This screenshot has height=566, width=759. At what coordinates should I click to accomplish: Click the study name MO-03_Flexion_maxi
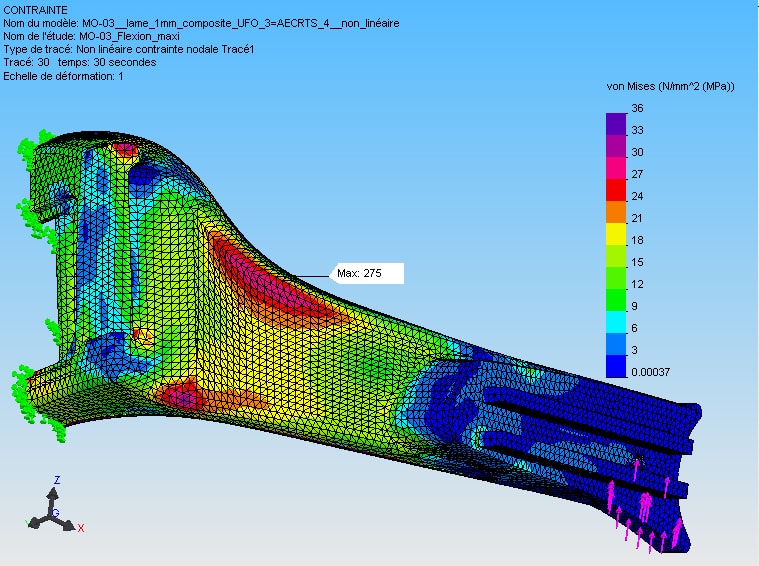point(91,36)
